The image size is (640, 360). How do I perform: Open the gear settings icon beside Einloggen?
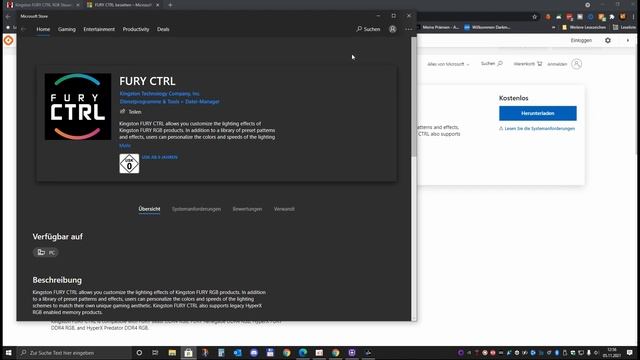point(608,40)
